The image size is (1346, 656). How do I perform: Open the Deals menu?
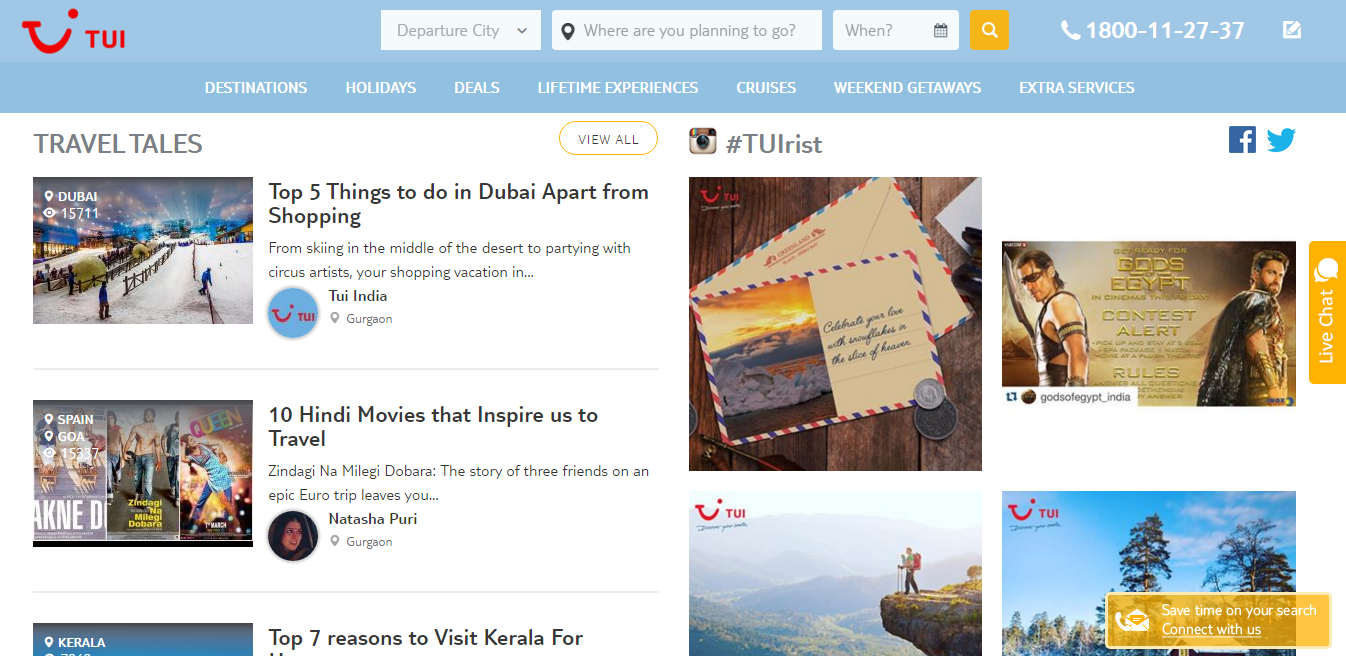coord(477,88)
